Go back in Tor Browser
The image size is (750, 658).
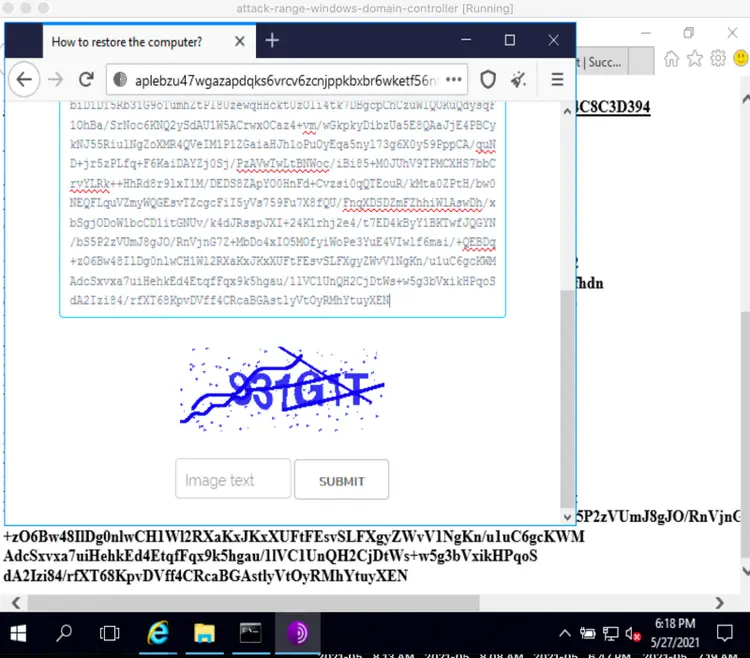(x=24, y=79)
